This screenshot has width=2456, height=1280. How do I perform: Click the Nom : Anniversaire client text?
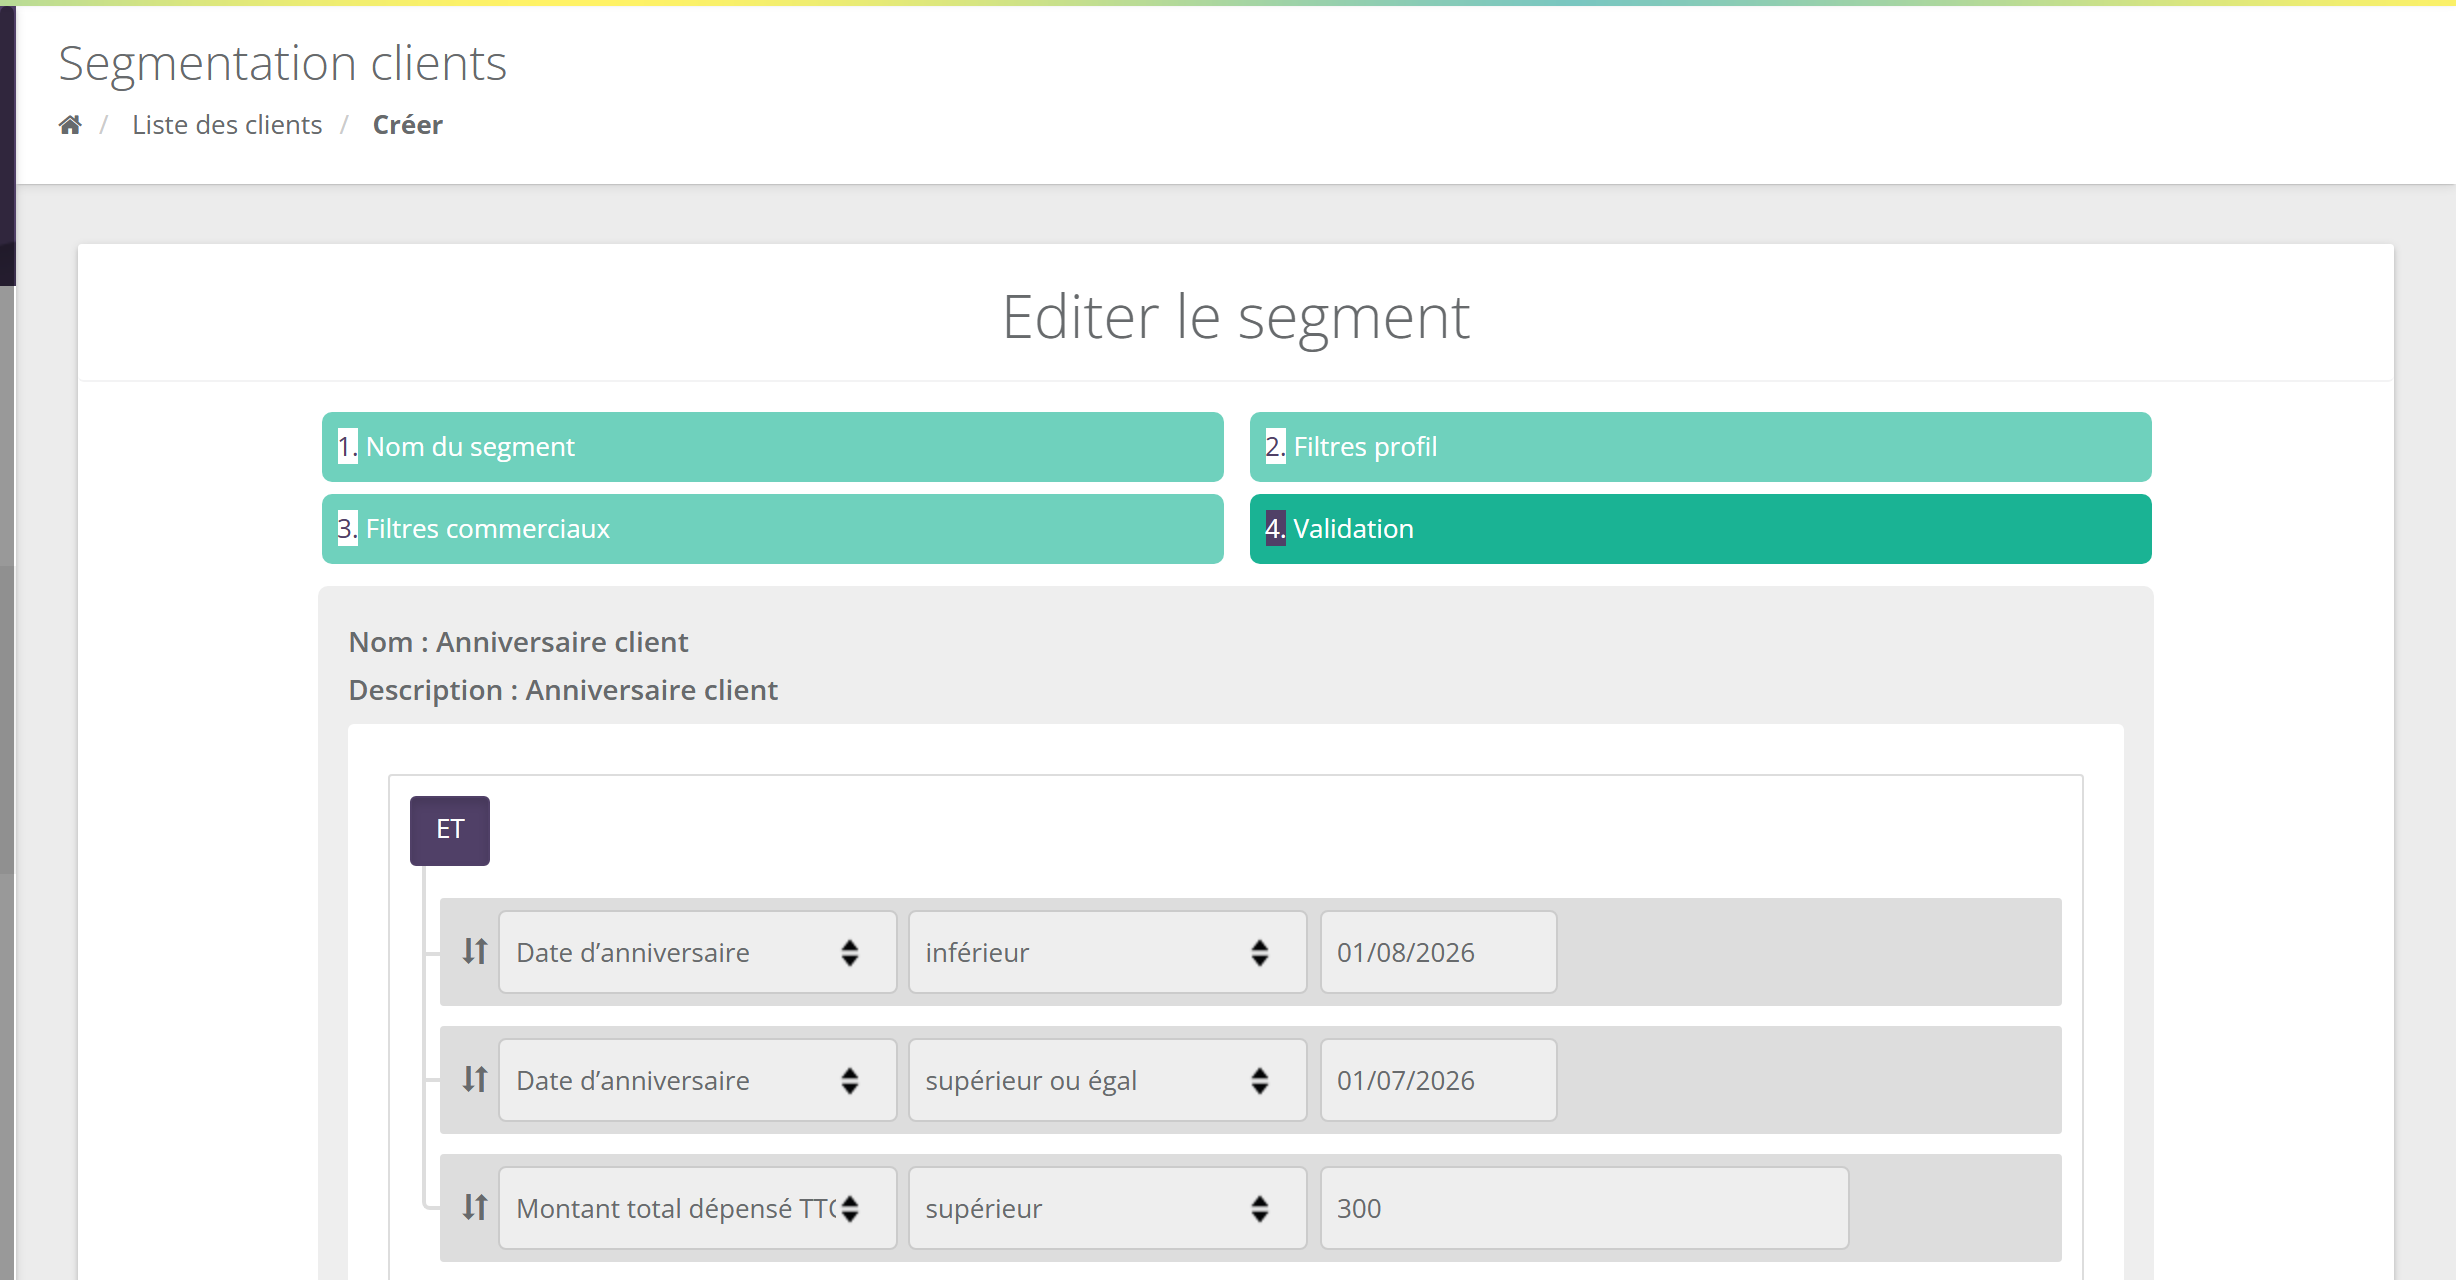pyautogui.click(x=518, y=642)
